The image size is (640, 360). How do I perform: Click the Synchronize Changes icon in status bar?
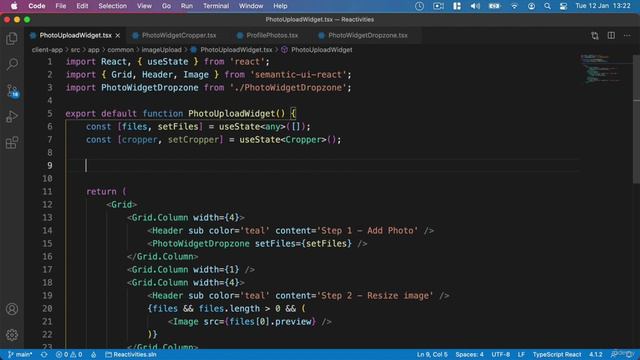(x=44, y=354)
